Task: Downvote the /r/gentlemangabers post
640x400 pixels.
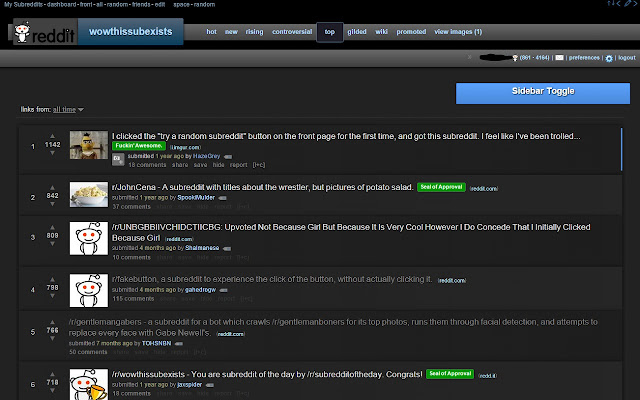Action: coord(52,338)
